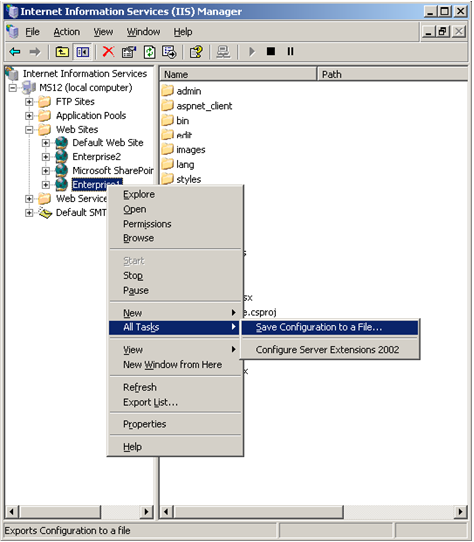The image size is (474, 542).
Task: Open the Properties toolbar icon
Action: (129, 52)
